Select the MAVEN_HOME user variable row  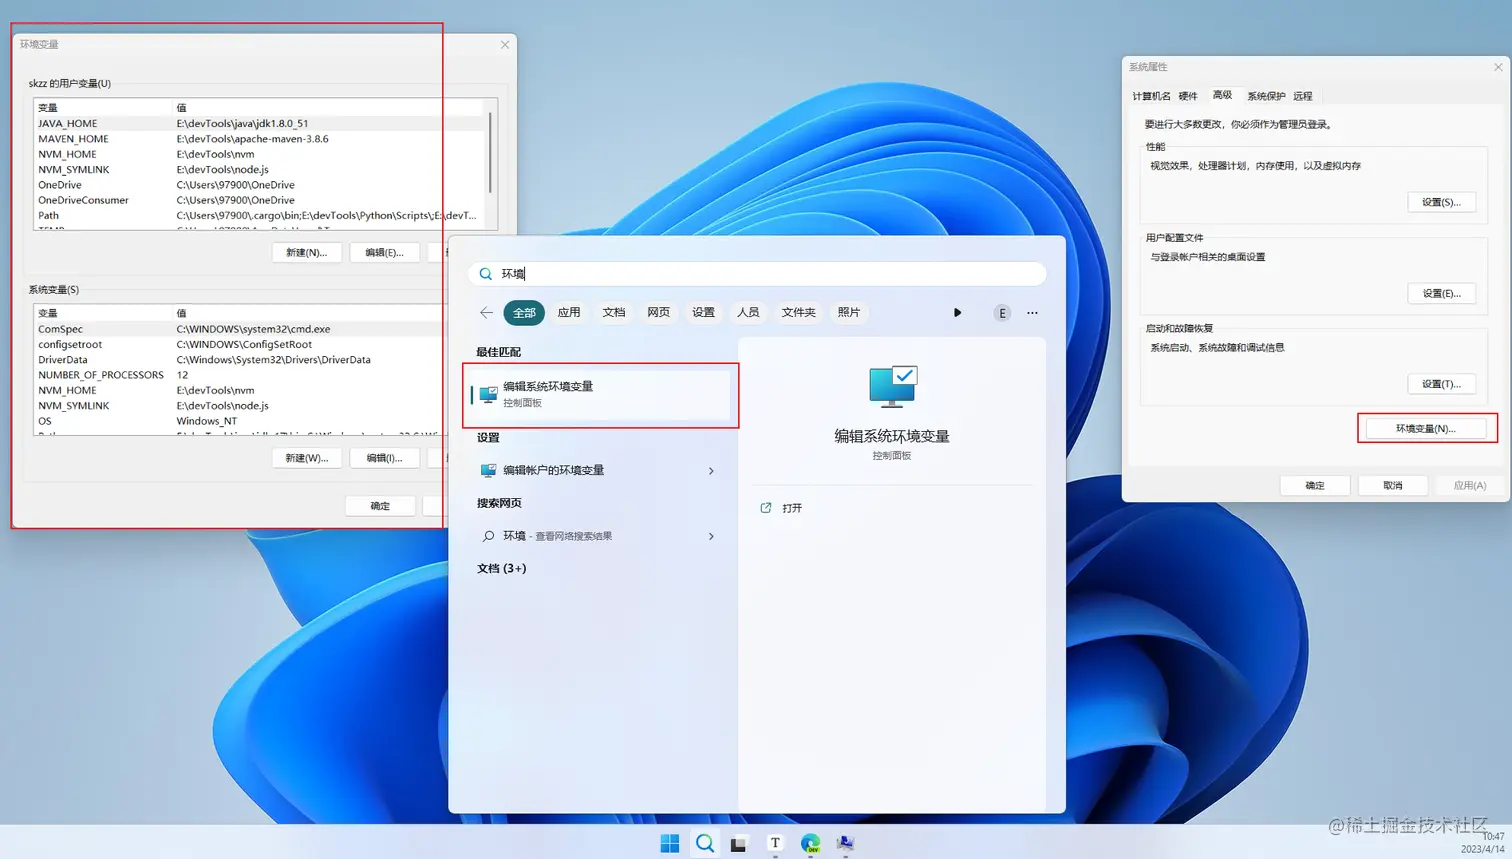260,139
